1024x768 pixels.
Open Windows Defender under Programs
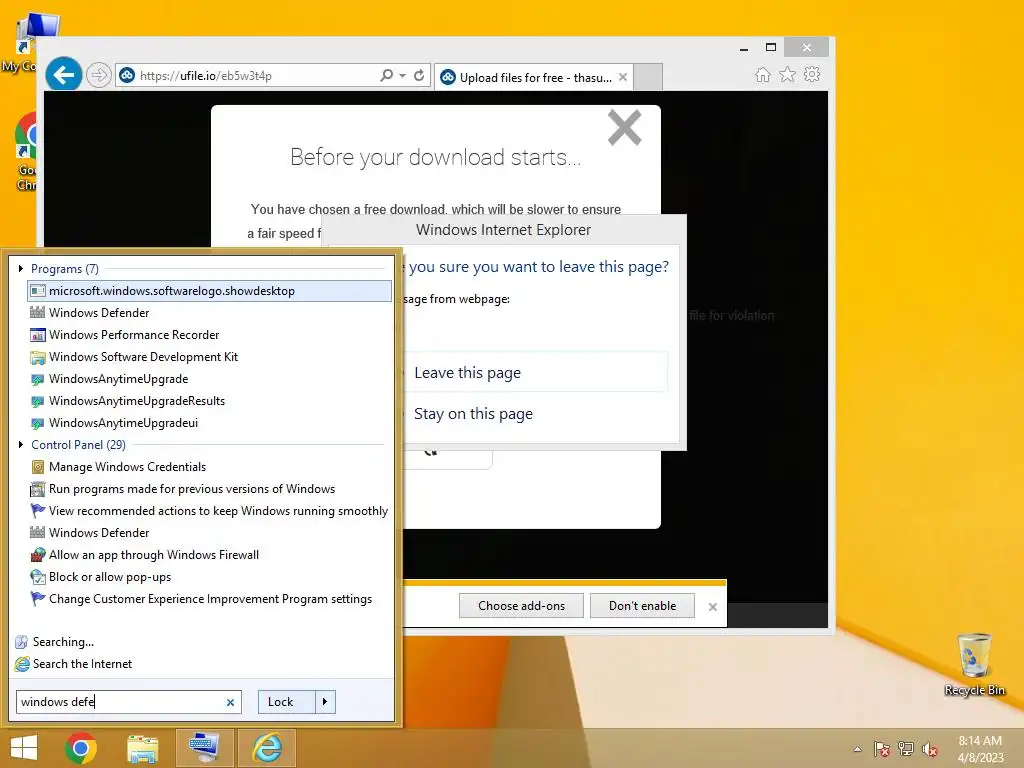(x=209, y=313)
